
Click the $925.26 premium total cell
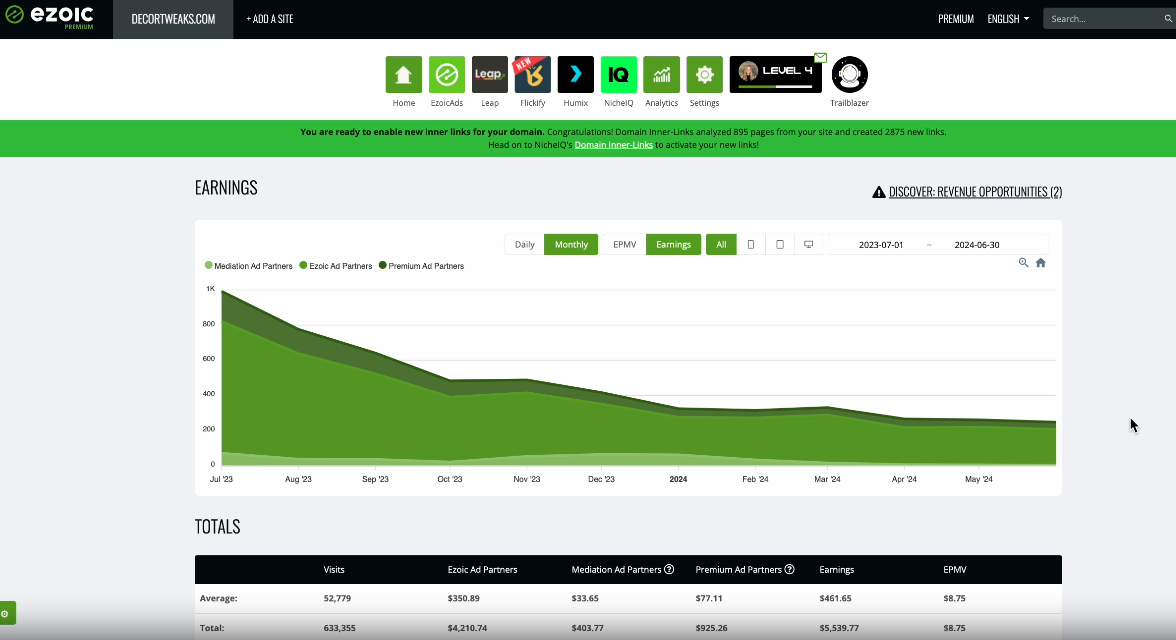click(711, 628)
